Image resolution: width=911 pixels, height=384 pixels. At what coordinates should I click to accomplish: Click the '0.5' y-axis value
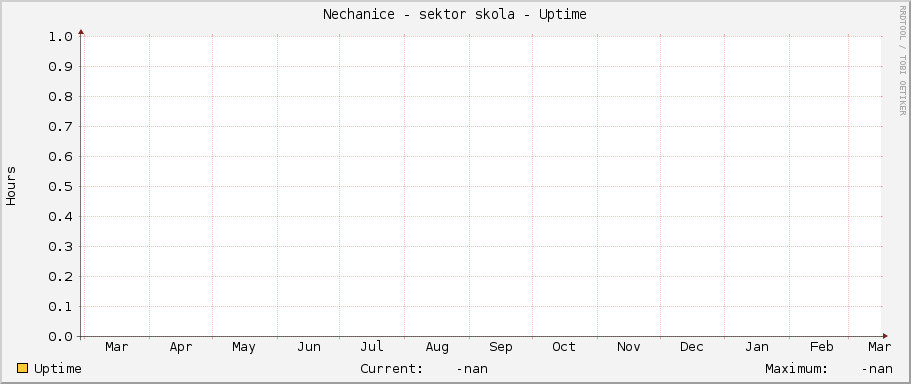pyautogui.click(x=60, y=186)
